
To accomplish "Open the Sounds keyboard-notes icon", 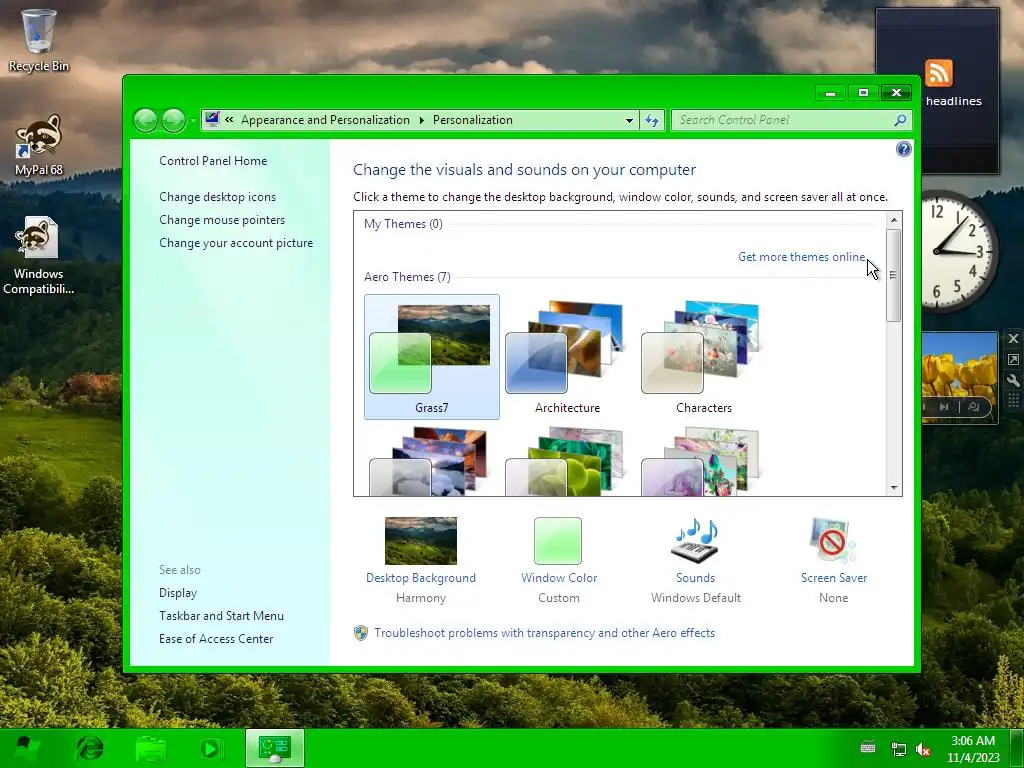I will pos(695,541).
